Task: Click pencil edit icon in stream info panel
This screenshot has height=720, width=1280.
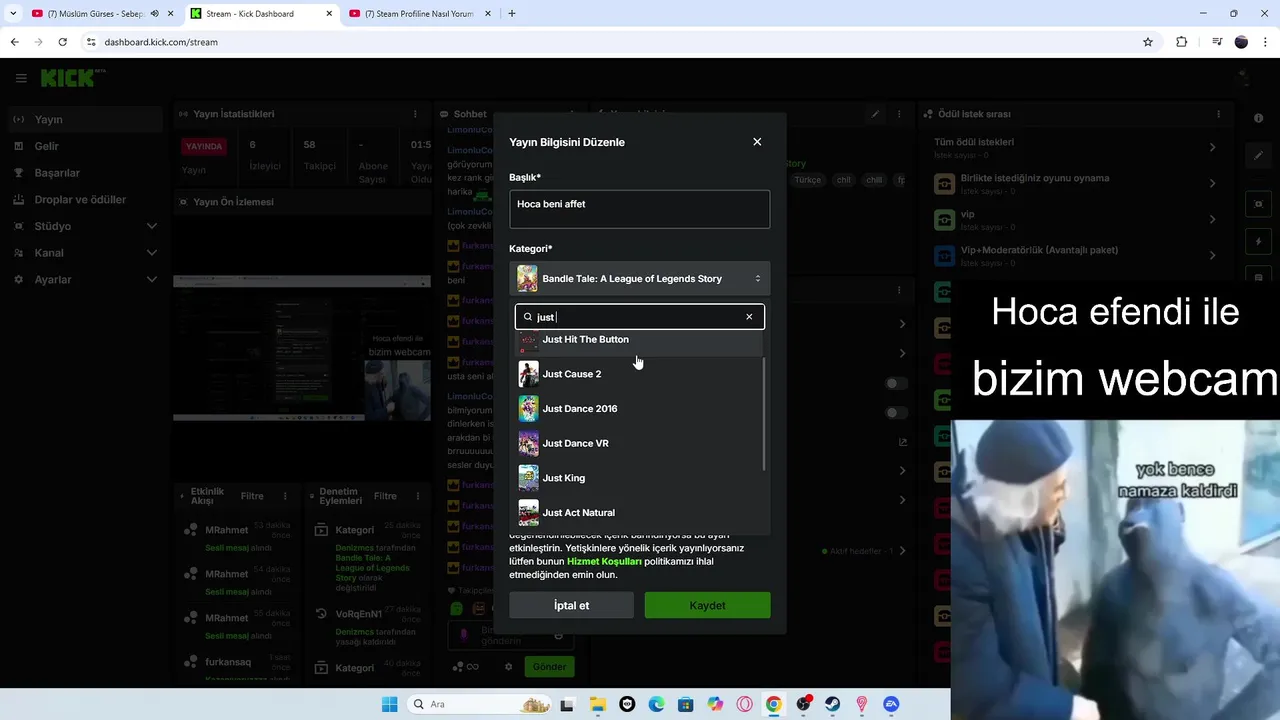Action: point(875,114)
